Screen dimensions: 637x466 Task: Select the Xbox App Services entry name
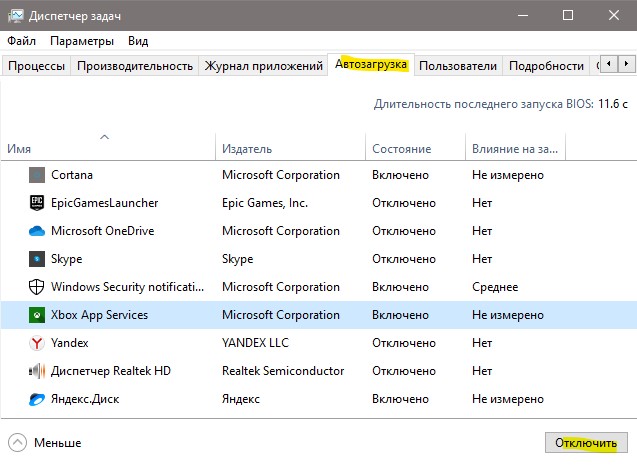99,315
